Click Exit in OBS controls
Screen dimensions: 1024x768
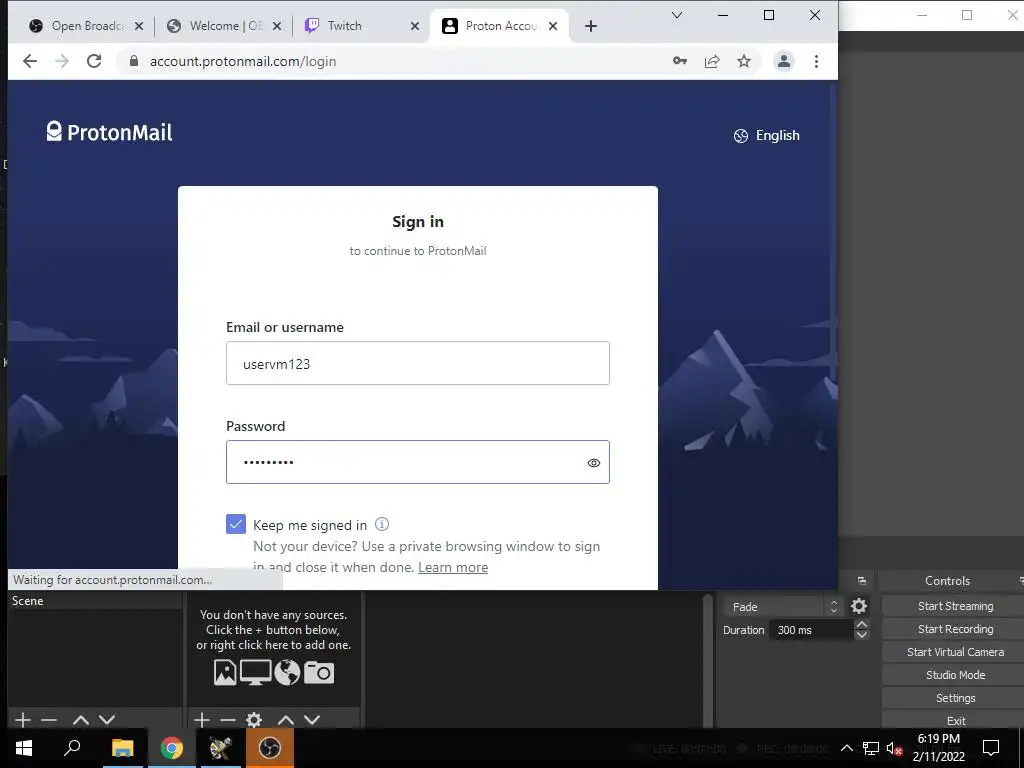(x=955, y=720)
